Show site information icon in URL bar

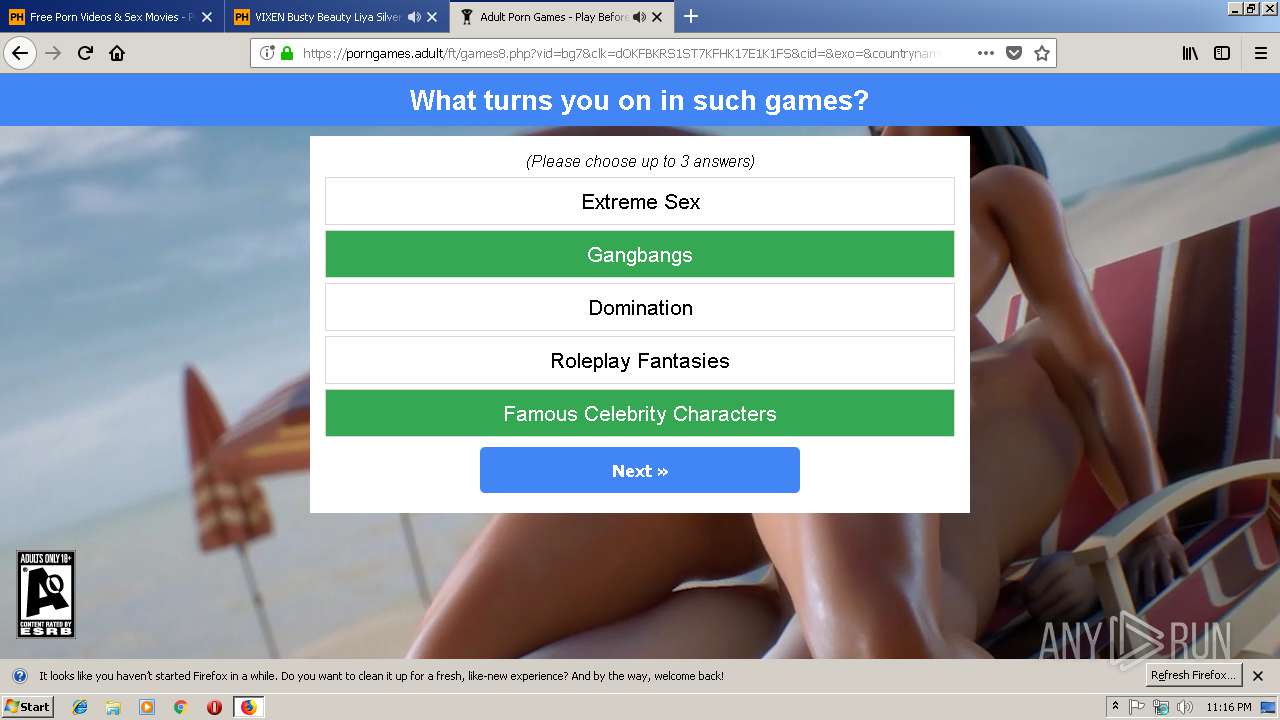(x=267, y=53)
